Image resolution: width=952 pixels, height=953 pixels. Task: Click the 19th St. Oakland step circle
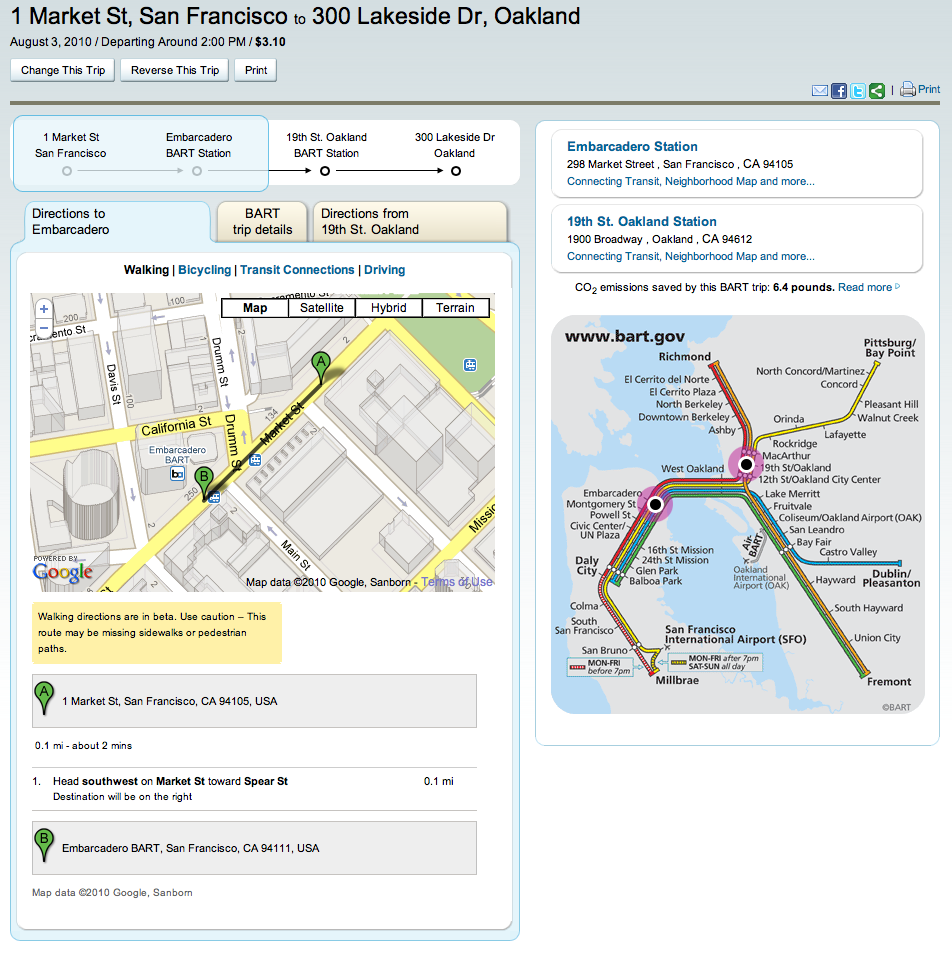[x=325, y=171]
